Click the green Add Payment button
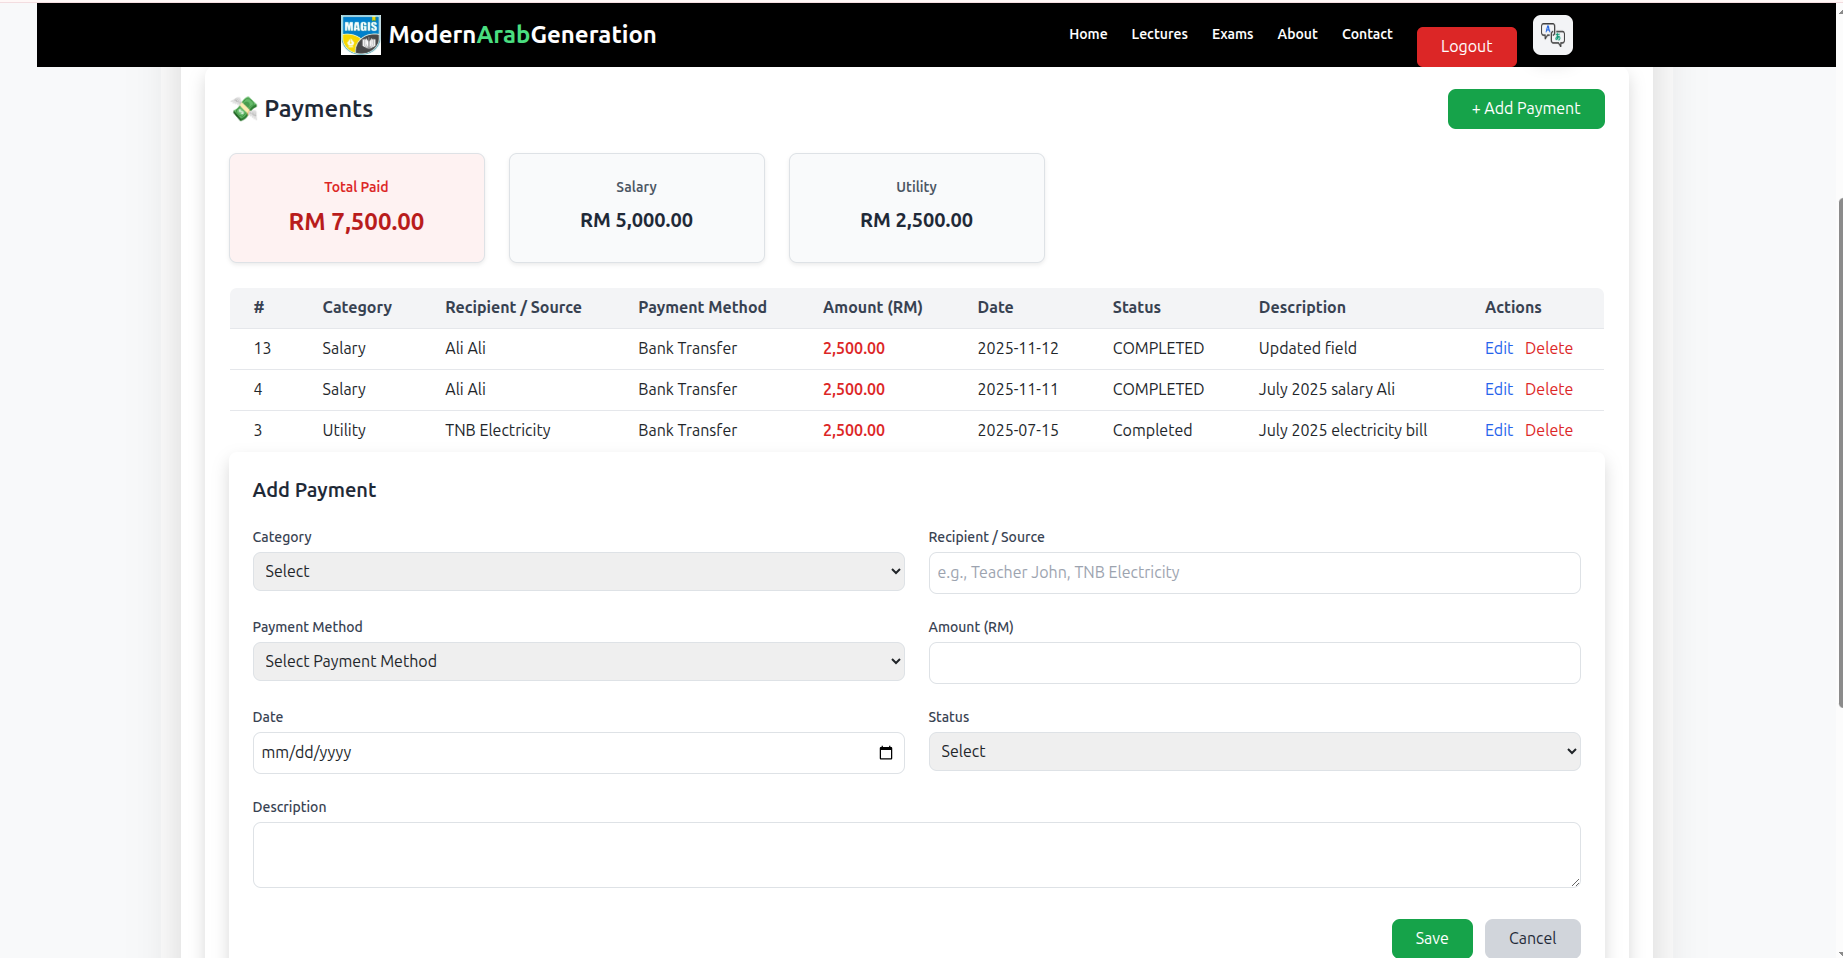Viewport: 1843px width, 958px height. (x=1525, y=109)
